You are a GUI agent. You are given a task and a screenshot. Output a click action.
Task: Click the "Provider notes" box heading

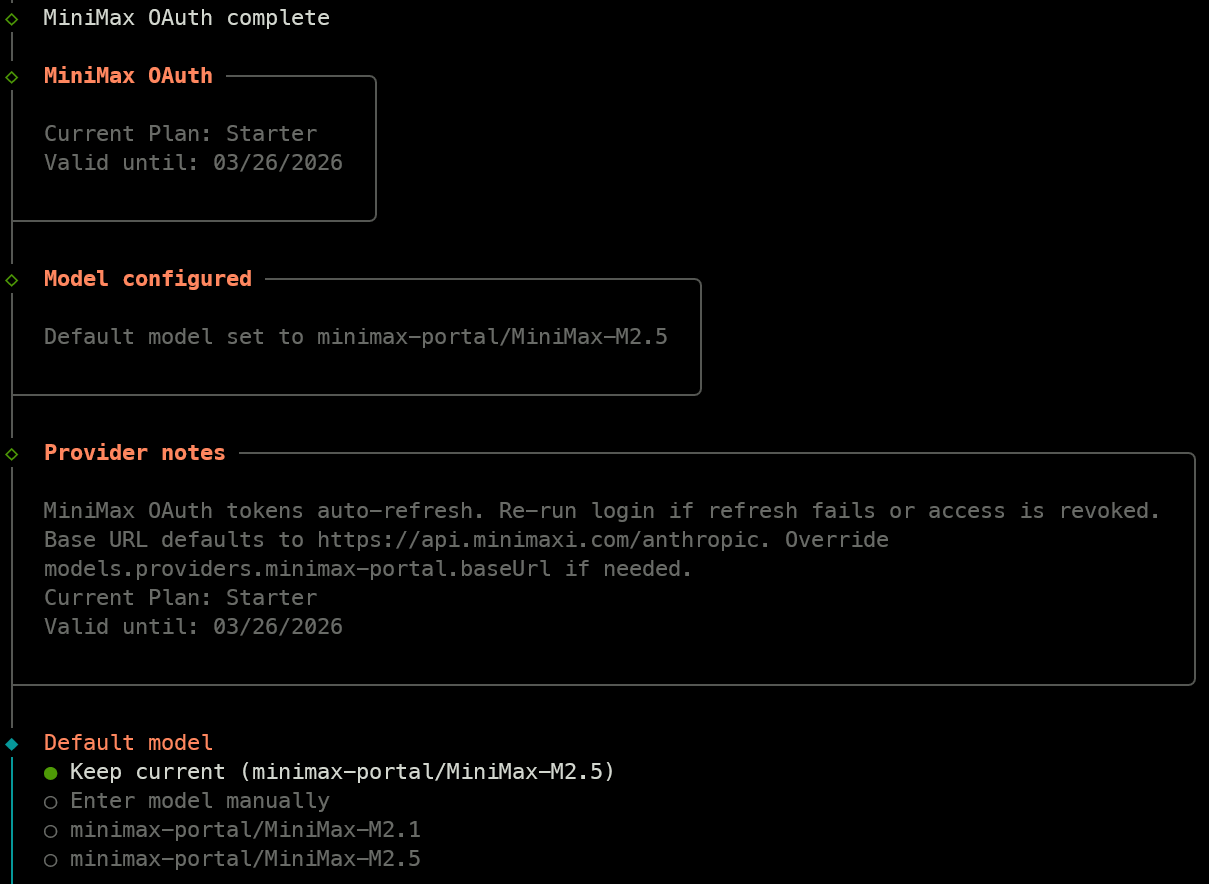click(134, 453)
